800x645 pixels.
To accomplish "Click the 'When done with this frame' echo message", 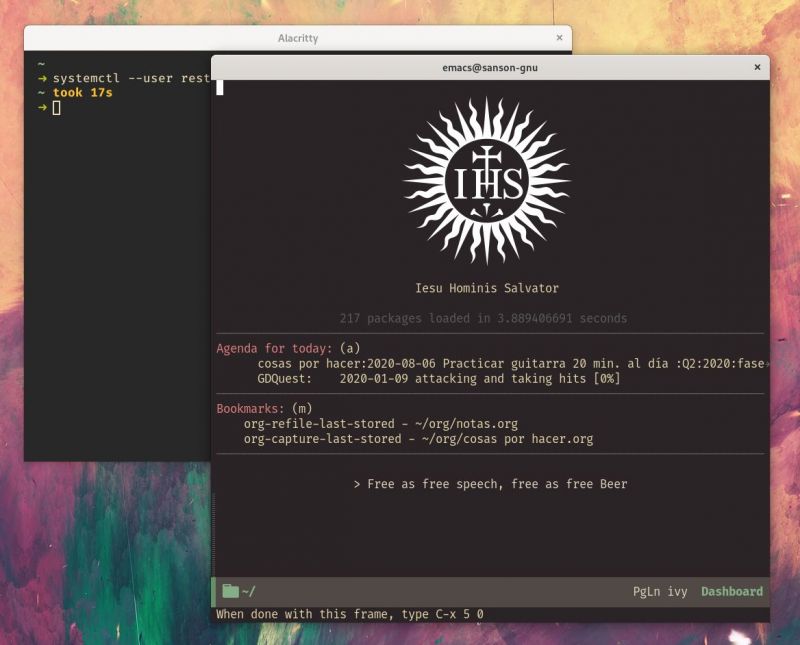I will [349, 614].
